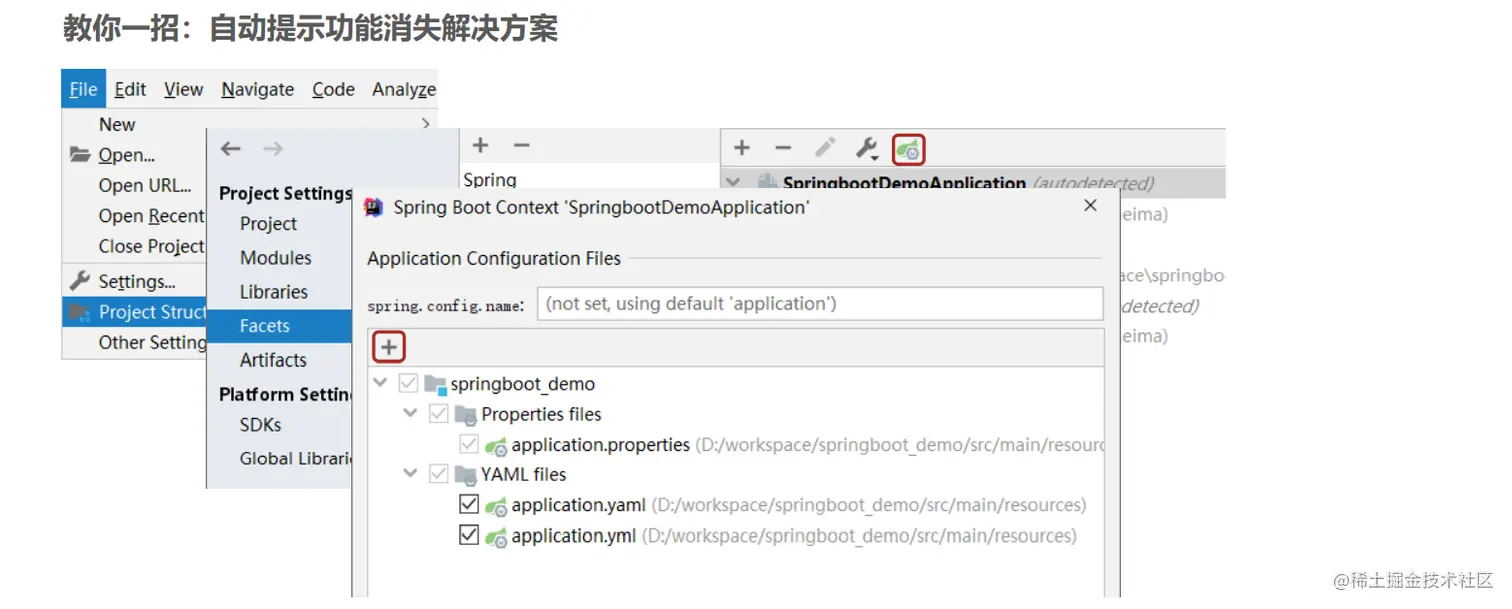Open the View menu
The image size is (1512, 609).
coord(183,89)
